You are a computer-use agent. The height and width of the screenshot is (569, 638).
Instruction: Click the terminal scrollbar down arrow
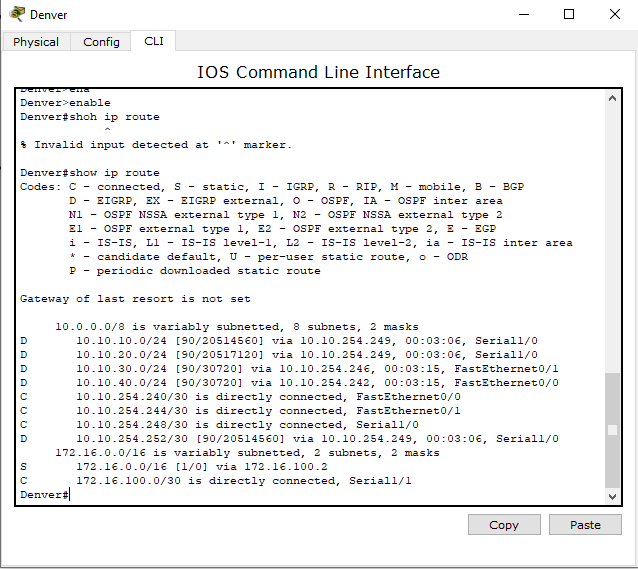(612, 496)
